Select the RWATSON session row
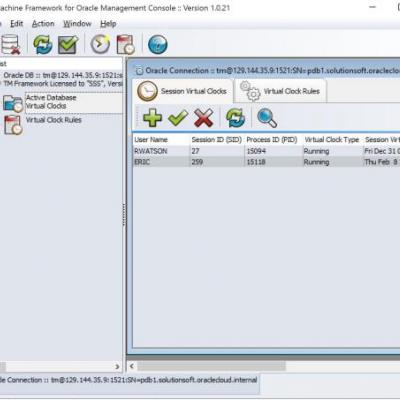This screenshot has height=400, width=400. coord(266,151)
